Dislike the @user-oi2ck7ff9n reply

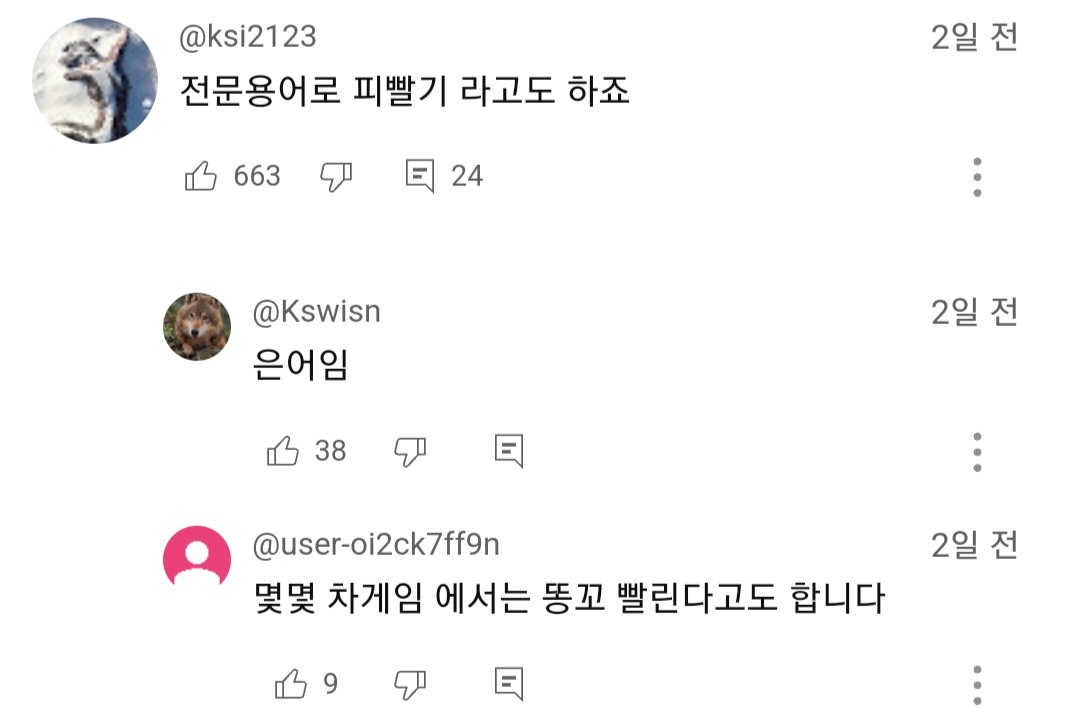tap(410, 685)
